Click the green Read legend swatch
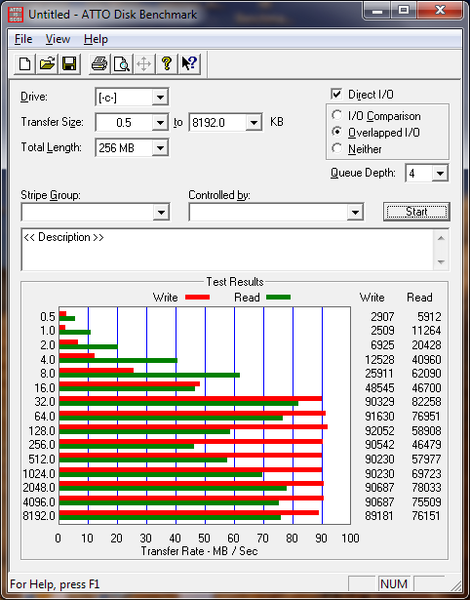The height and width of the screenshot is (600, 470). (278, 297)
